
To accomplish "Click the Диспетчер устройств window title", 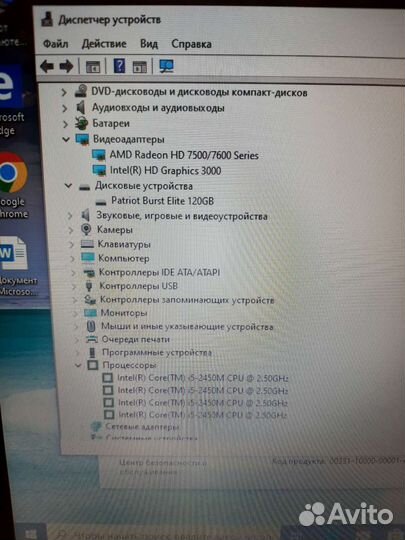I will 110,20.
